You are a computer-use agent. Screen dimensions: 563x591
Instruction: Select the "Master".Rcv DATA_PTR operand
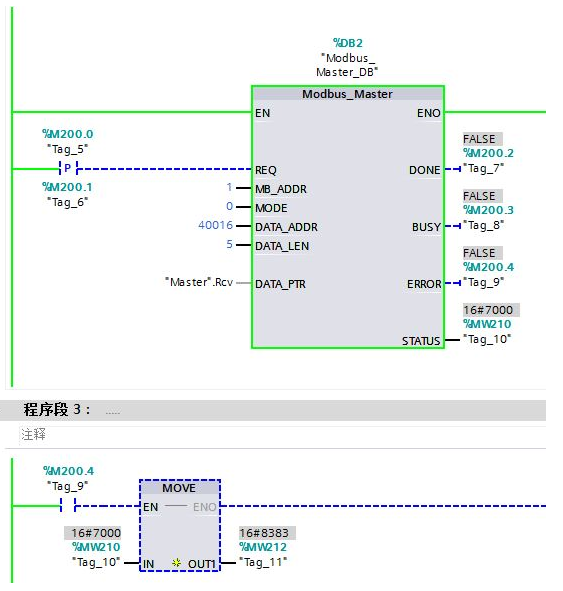click(199, 282)
